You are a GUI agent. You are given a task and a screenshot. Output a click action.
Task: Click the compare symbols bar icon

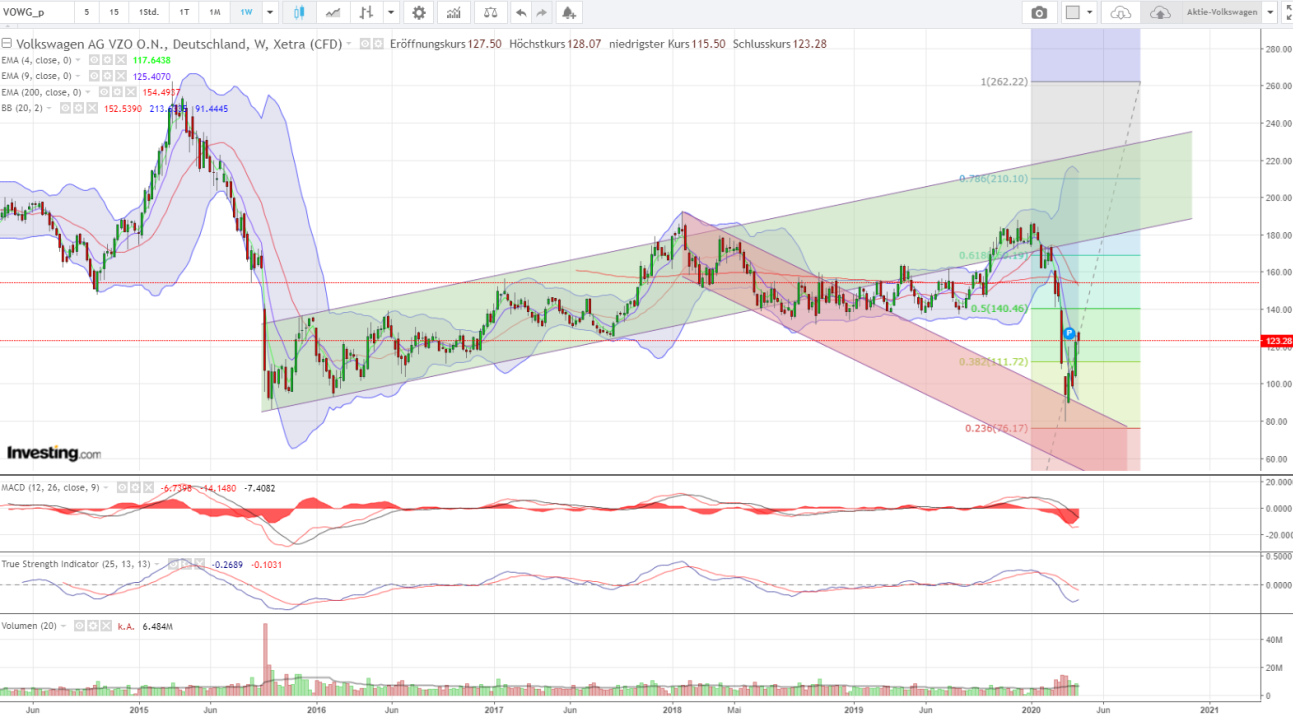366,13
